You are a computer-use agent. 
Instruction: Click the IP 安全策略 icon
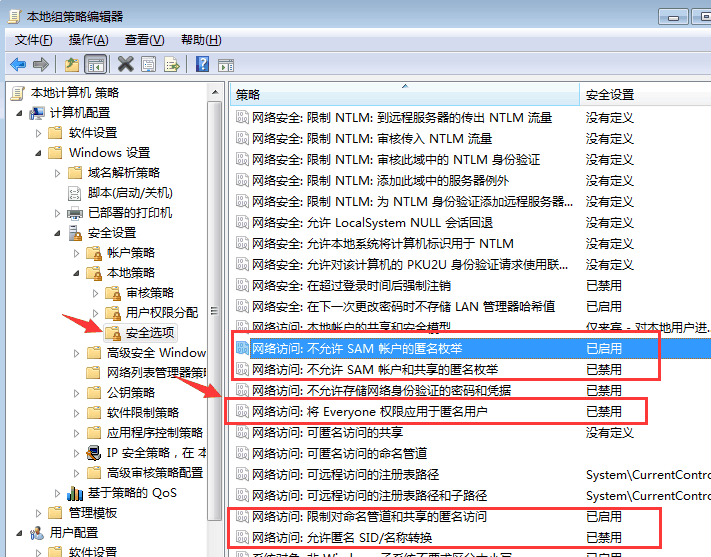tap(94, 453)
